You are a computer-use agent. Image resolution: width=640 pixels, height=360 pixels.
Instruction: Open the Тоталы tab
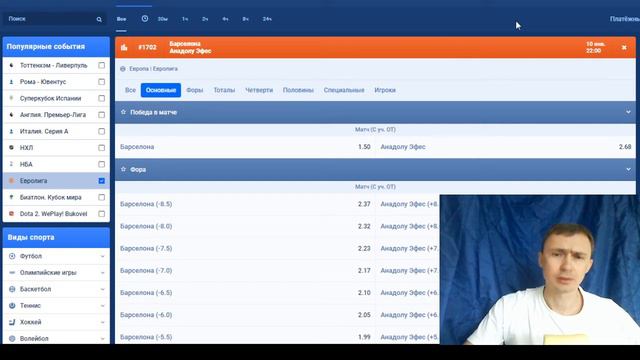pyautogui.click(x=224, y=90)
